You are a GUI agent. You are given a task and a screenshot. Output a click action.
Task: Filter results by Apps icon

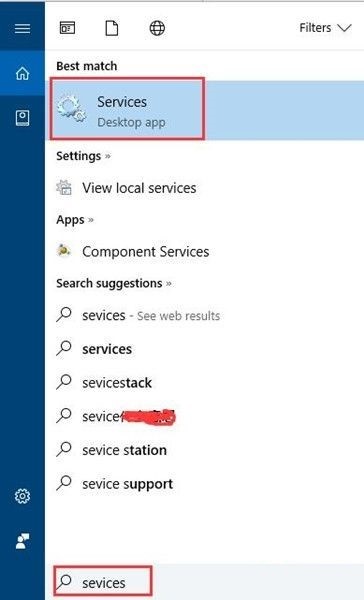point(67,28)
